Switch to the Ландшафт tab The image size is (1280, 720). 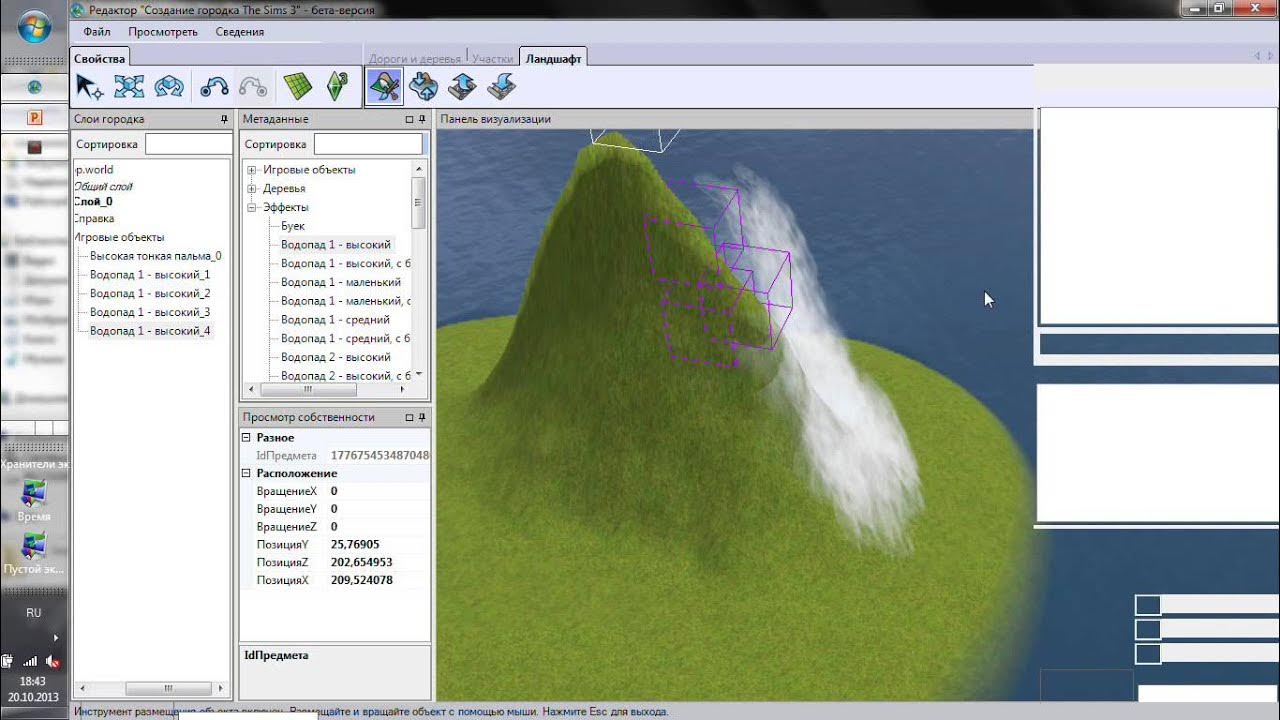click(x=553, y=59)
